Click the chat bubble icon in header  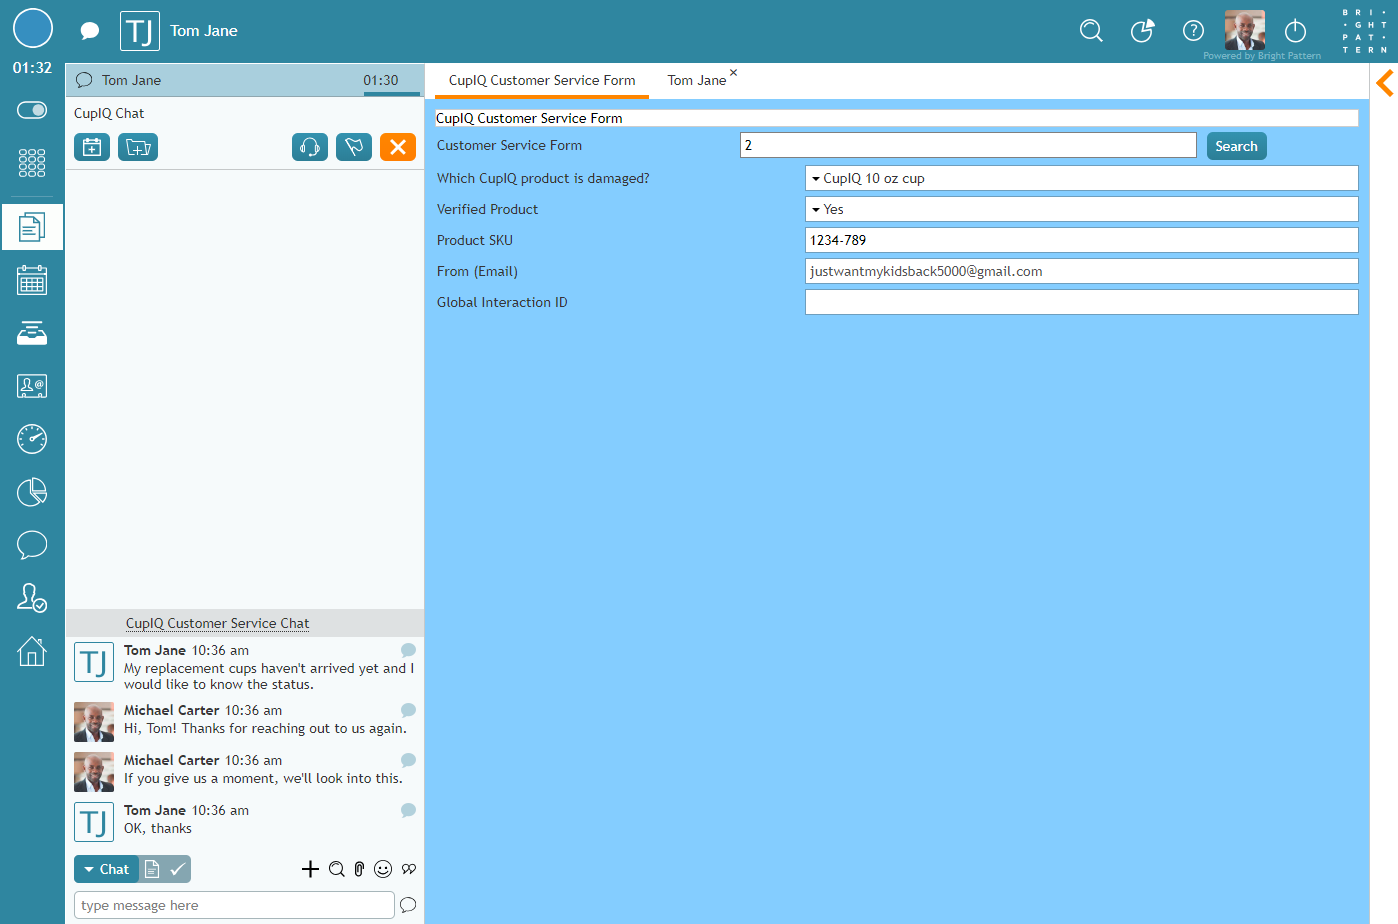coord(90,31)
